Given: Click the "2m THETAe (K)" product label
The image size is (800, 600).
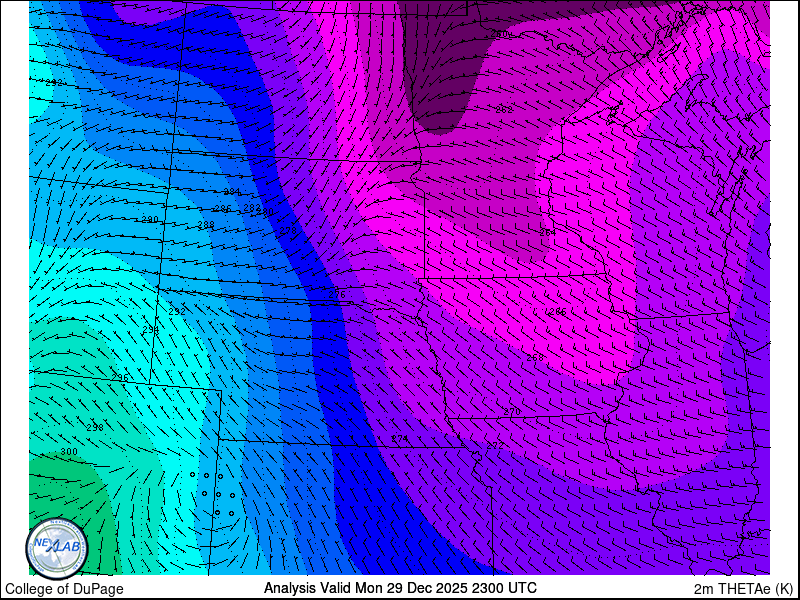Looking at the screenshot, I should coord(744,588).
